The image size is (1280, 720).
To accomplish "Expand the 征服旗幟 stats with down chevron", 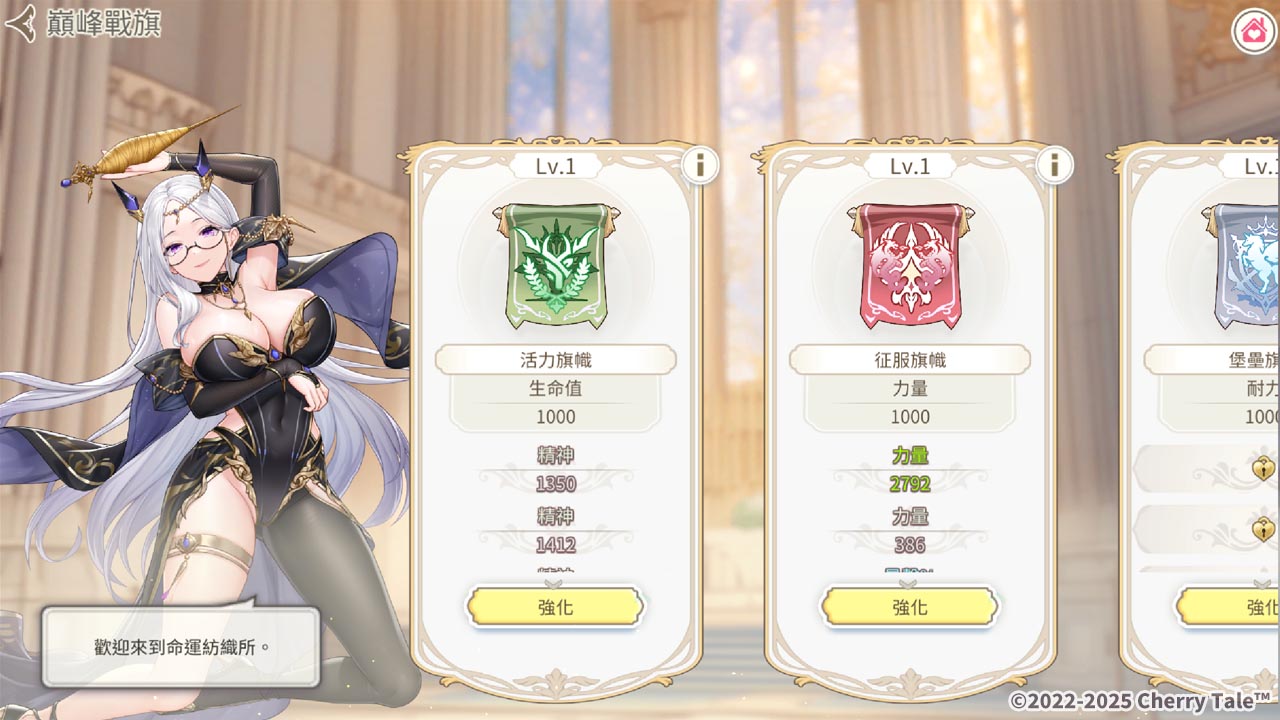I will point(909,582).
